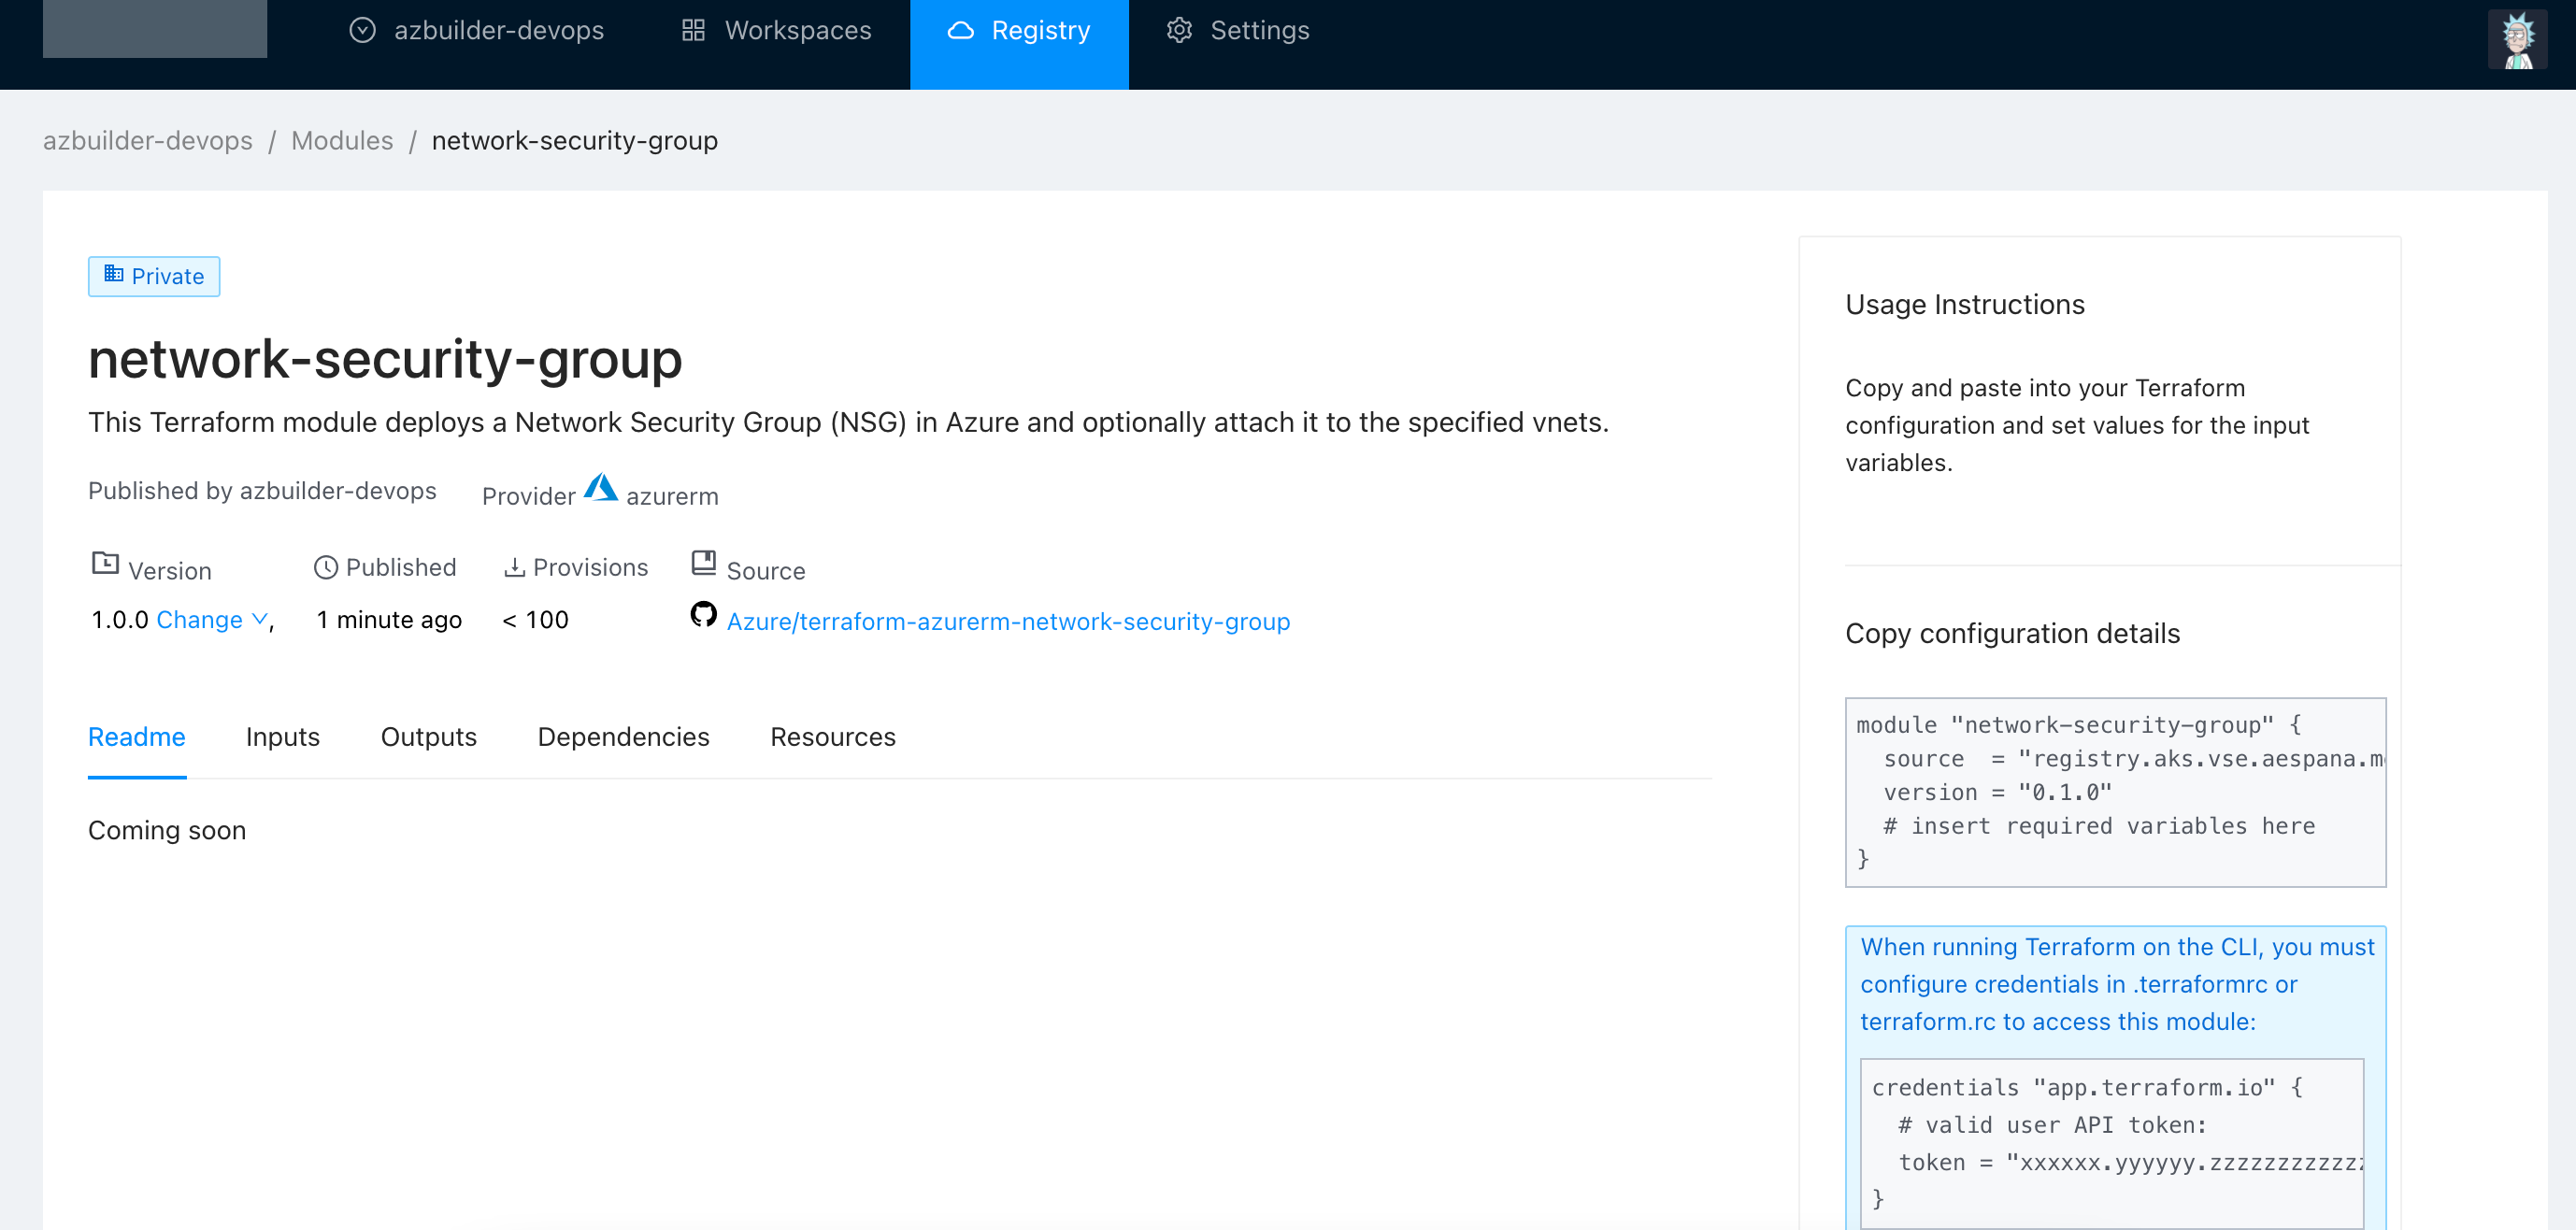Click Modules breadcrumb link

(x=342, y=140)
